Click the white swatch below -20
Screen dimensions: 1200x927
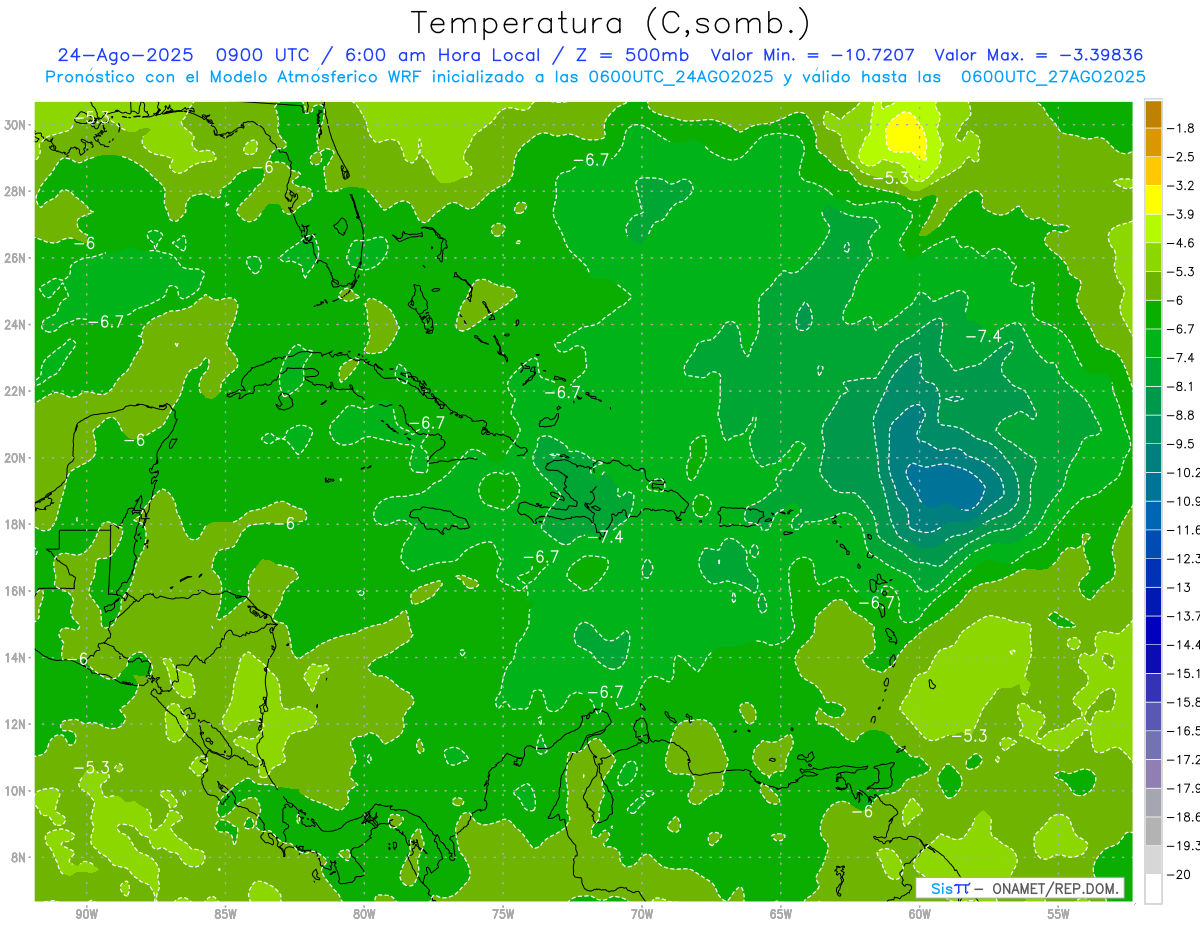click(1153, 888)
